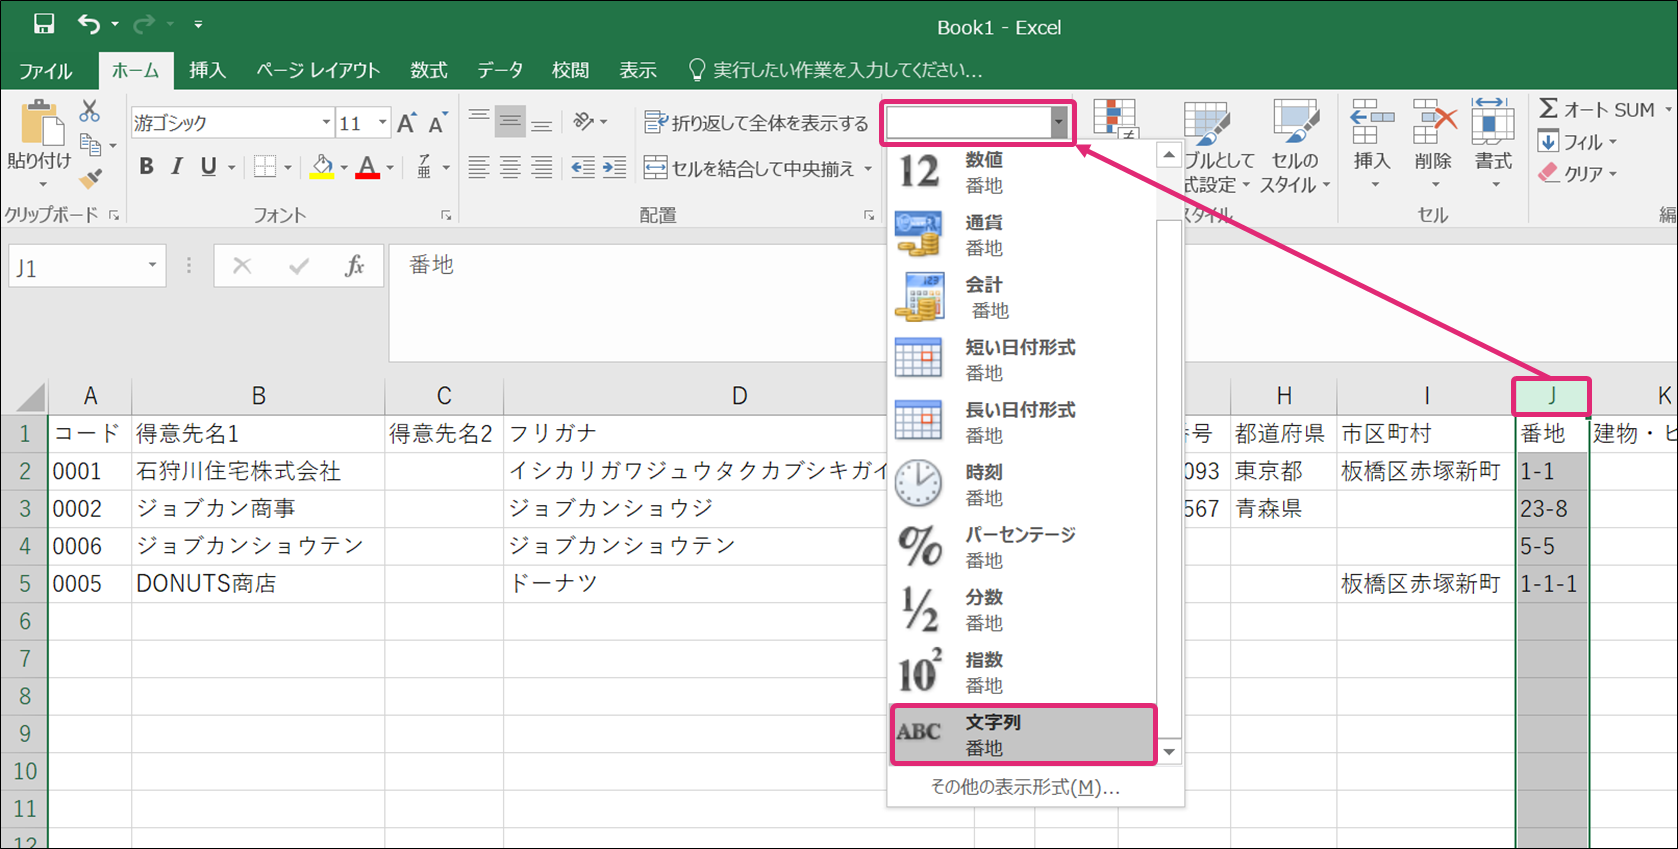Click the オート SUM button
The image size is (1678, 849).
[x=1596, y=110]
